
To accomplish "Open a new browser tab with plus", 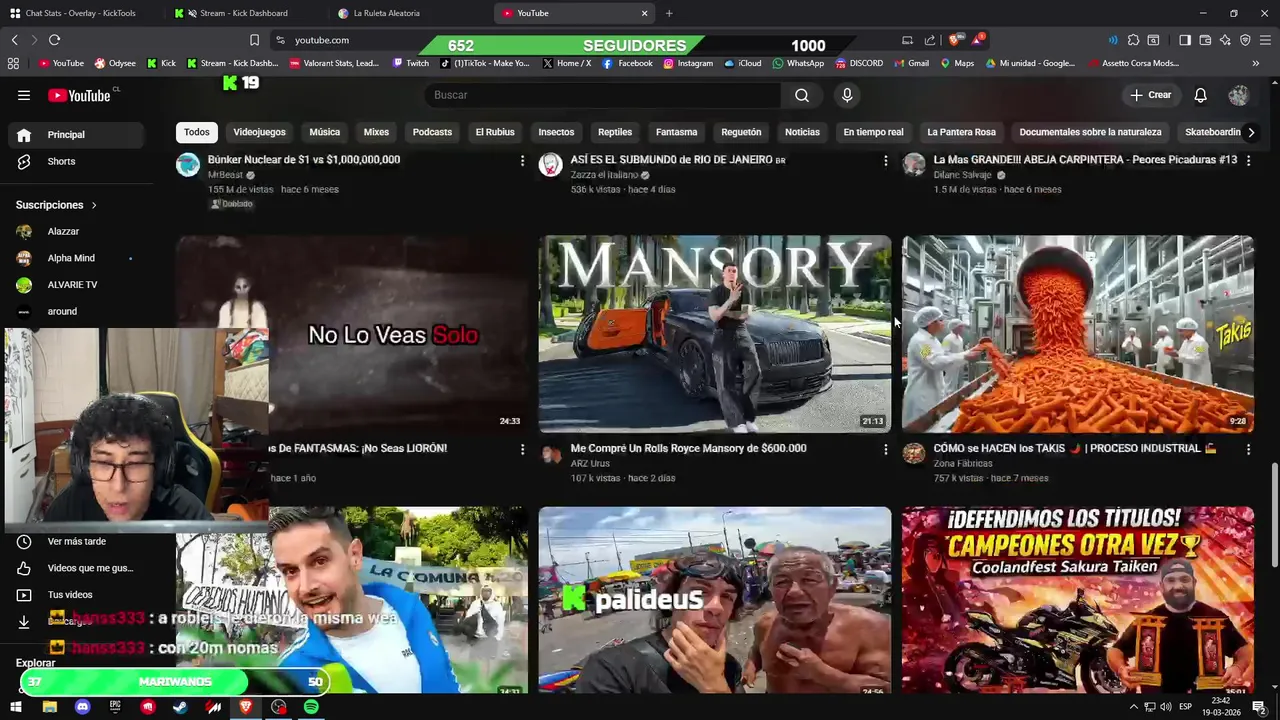I will (669, 13).
